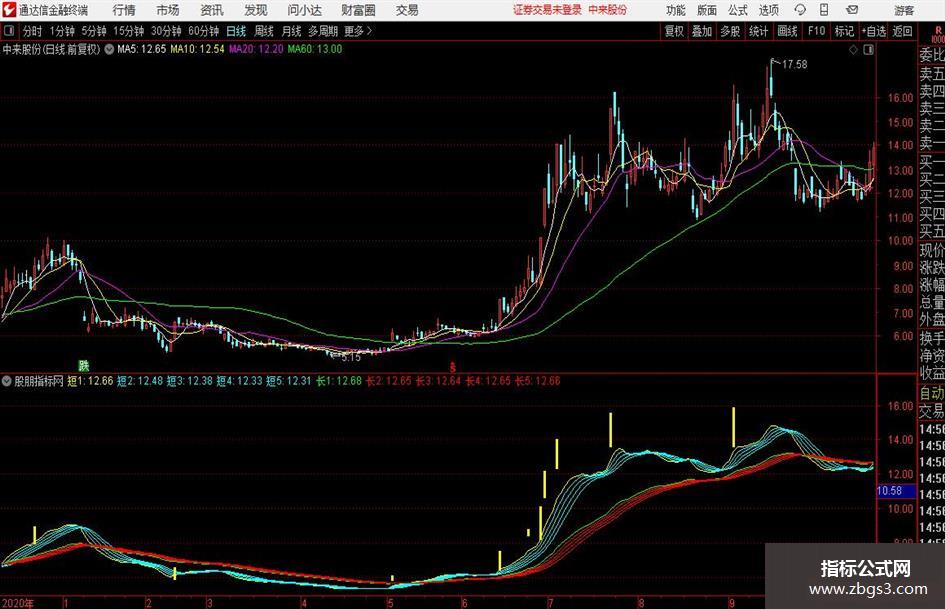Open the customer service headset icon

(800, 10)
